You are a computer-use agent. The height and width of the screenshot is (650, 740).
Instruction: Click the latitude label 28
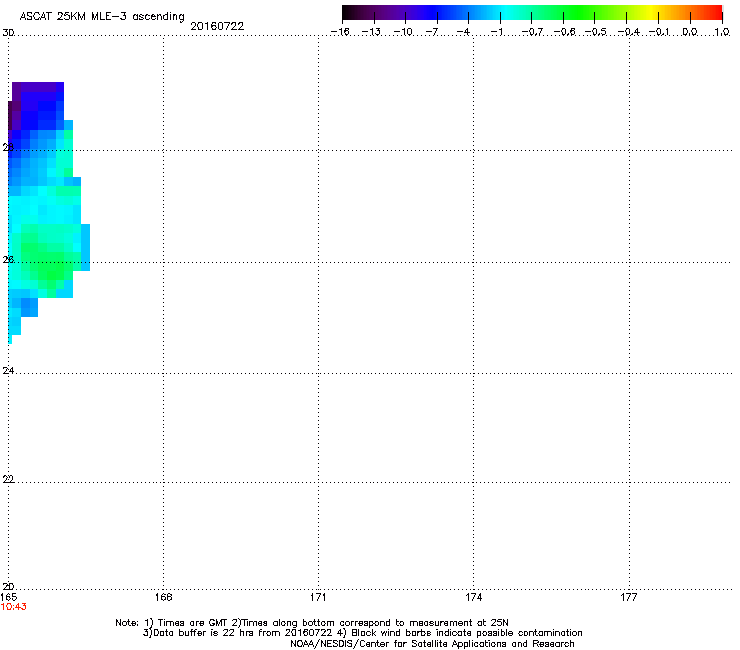point(8,148)
